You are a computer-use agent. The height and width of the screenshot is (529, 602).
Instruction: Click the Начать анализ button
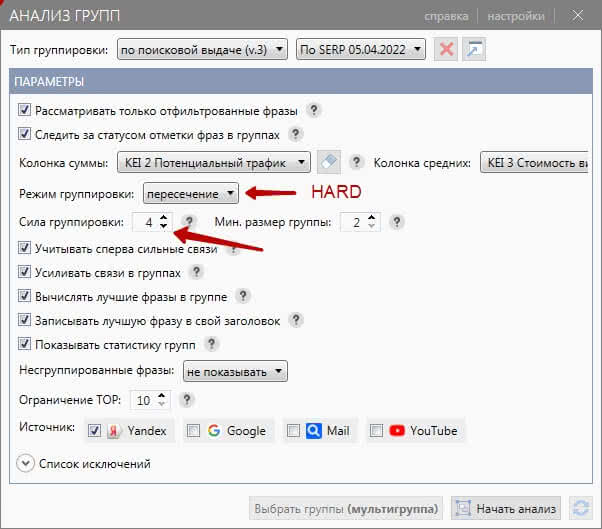tap(506, 508)
